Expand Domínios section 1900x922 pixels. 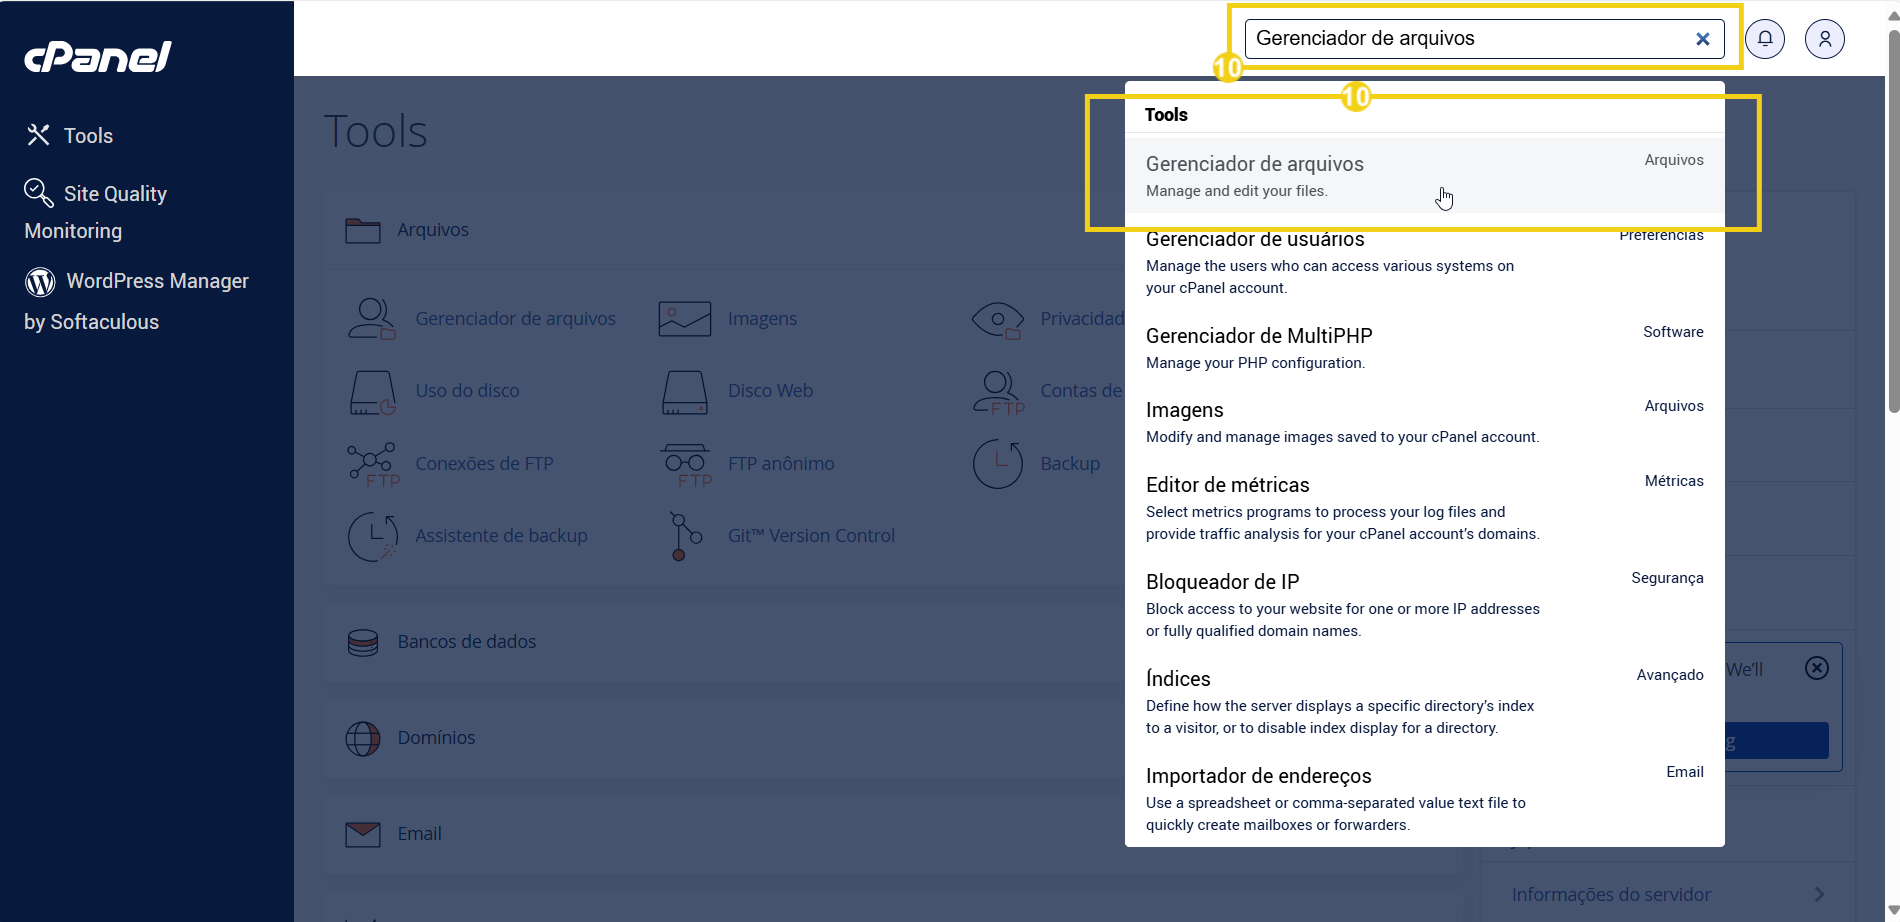(437, 738)
